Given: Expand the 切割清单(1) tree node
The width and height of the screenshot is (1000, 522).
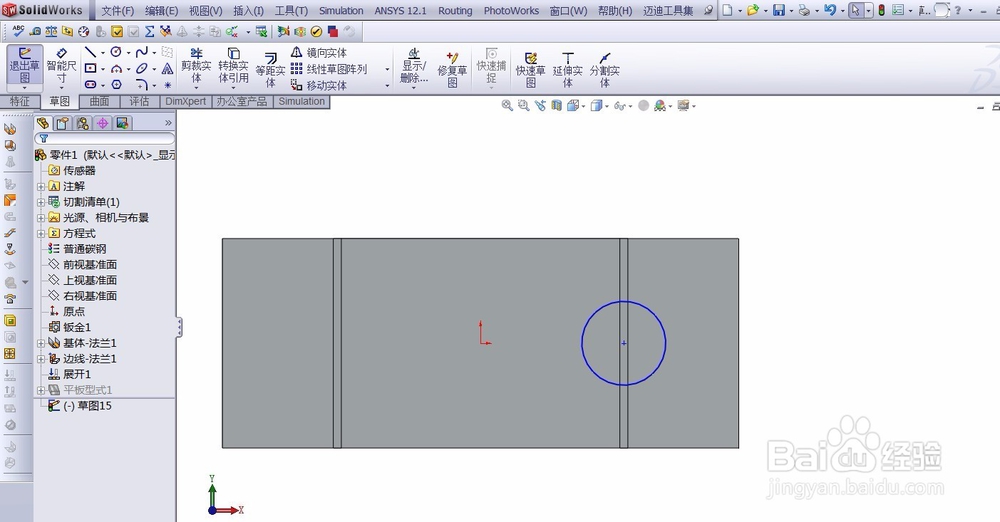Looking at the screenshot, I should (41, 202).
